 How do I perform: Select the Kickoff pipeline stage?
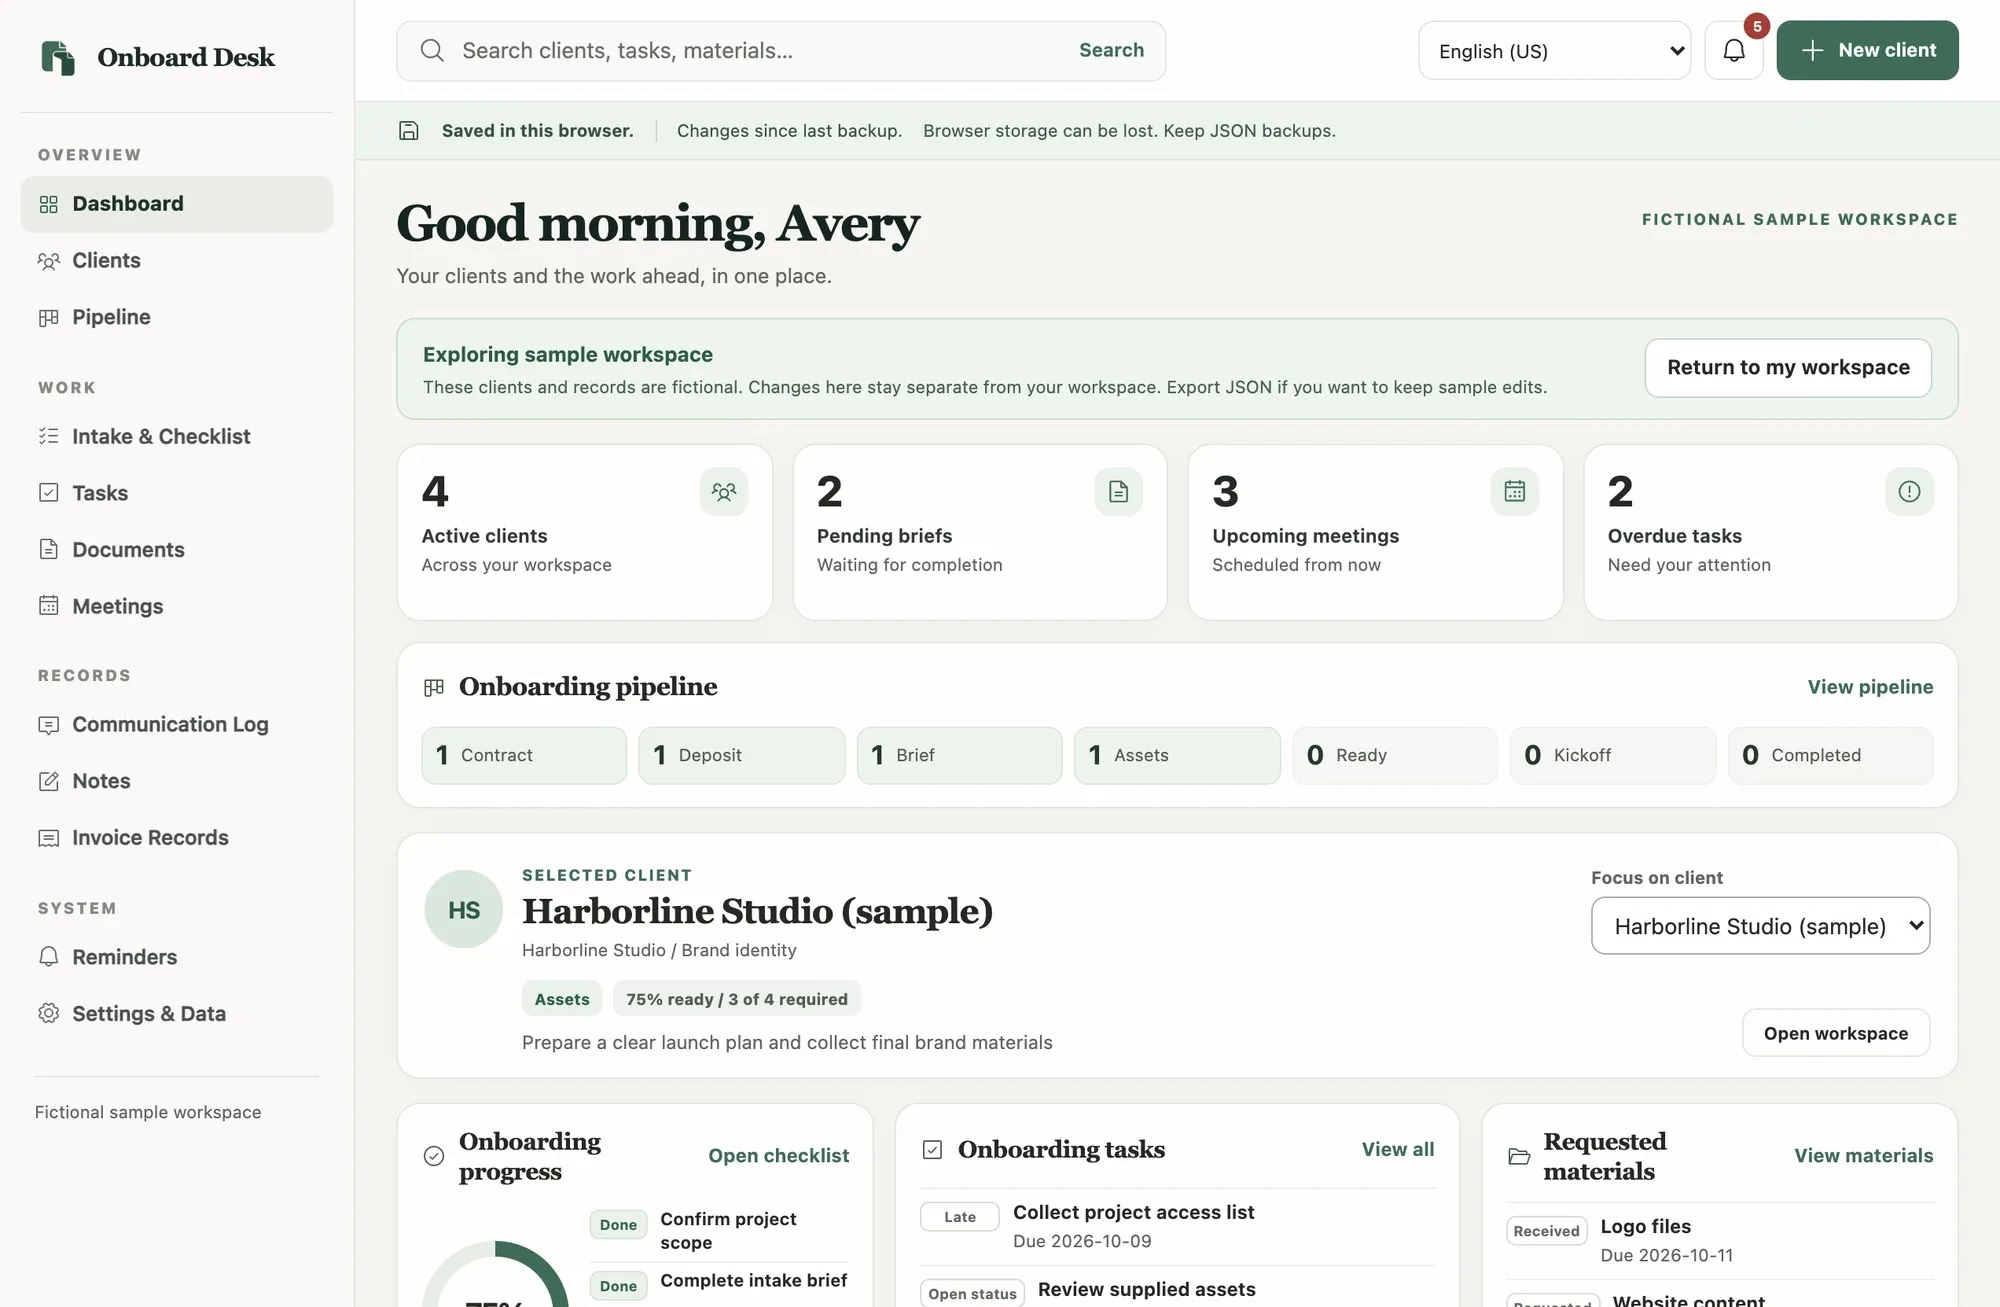pyautogui.click(x=1613, y=755)
